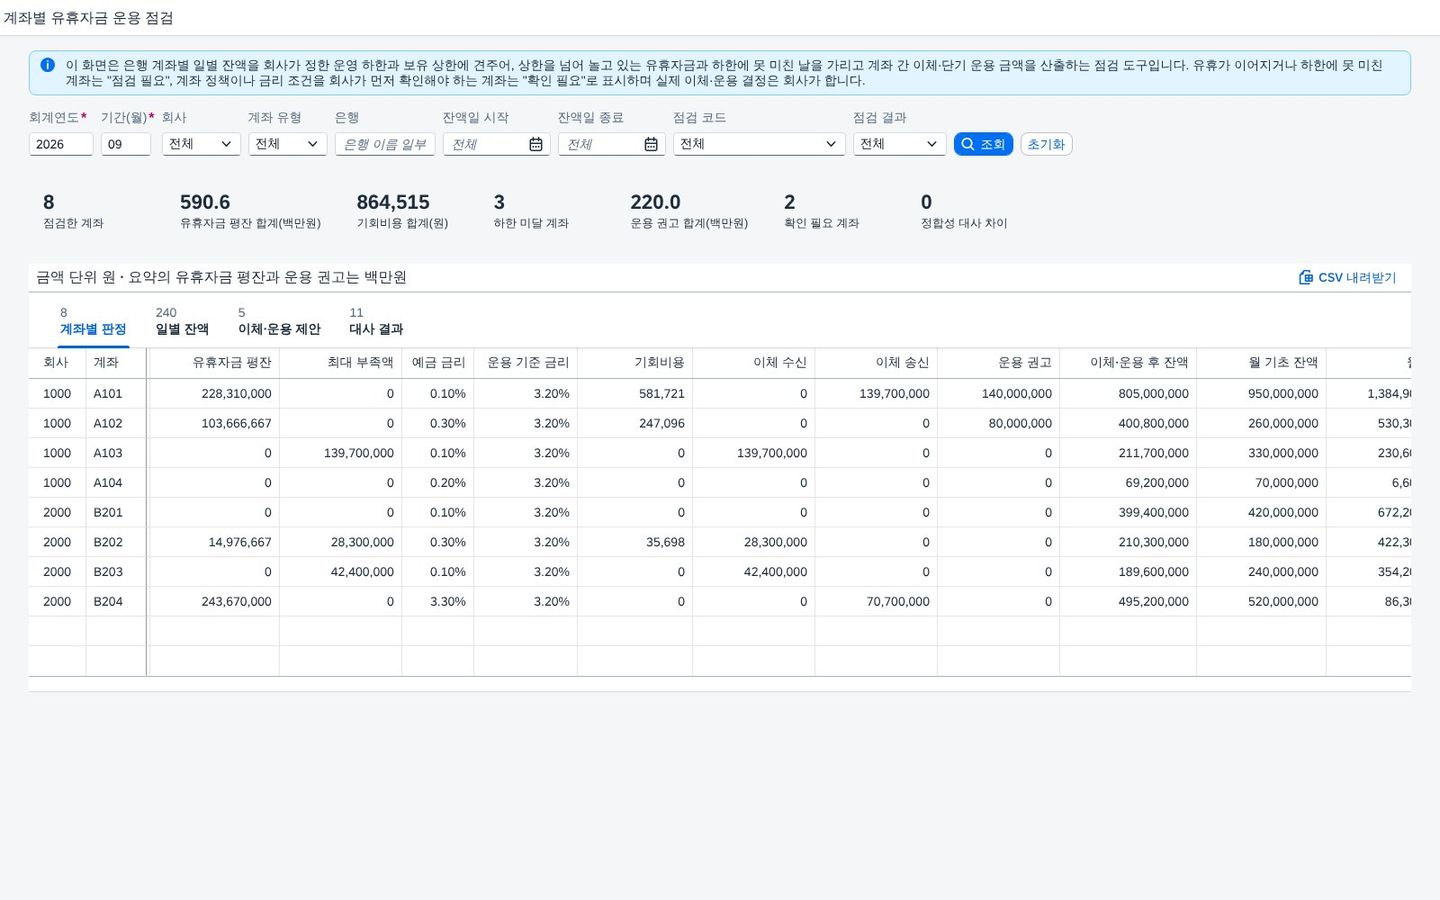1440x900 pixels.
Task: Open the 점검 코드 dropdown
Action: pyautogui.click(x=759, y=145)
